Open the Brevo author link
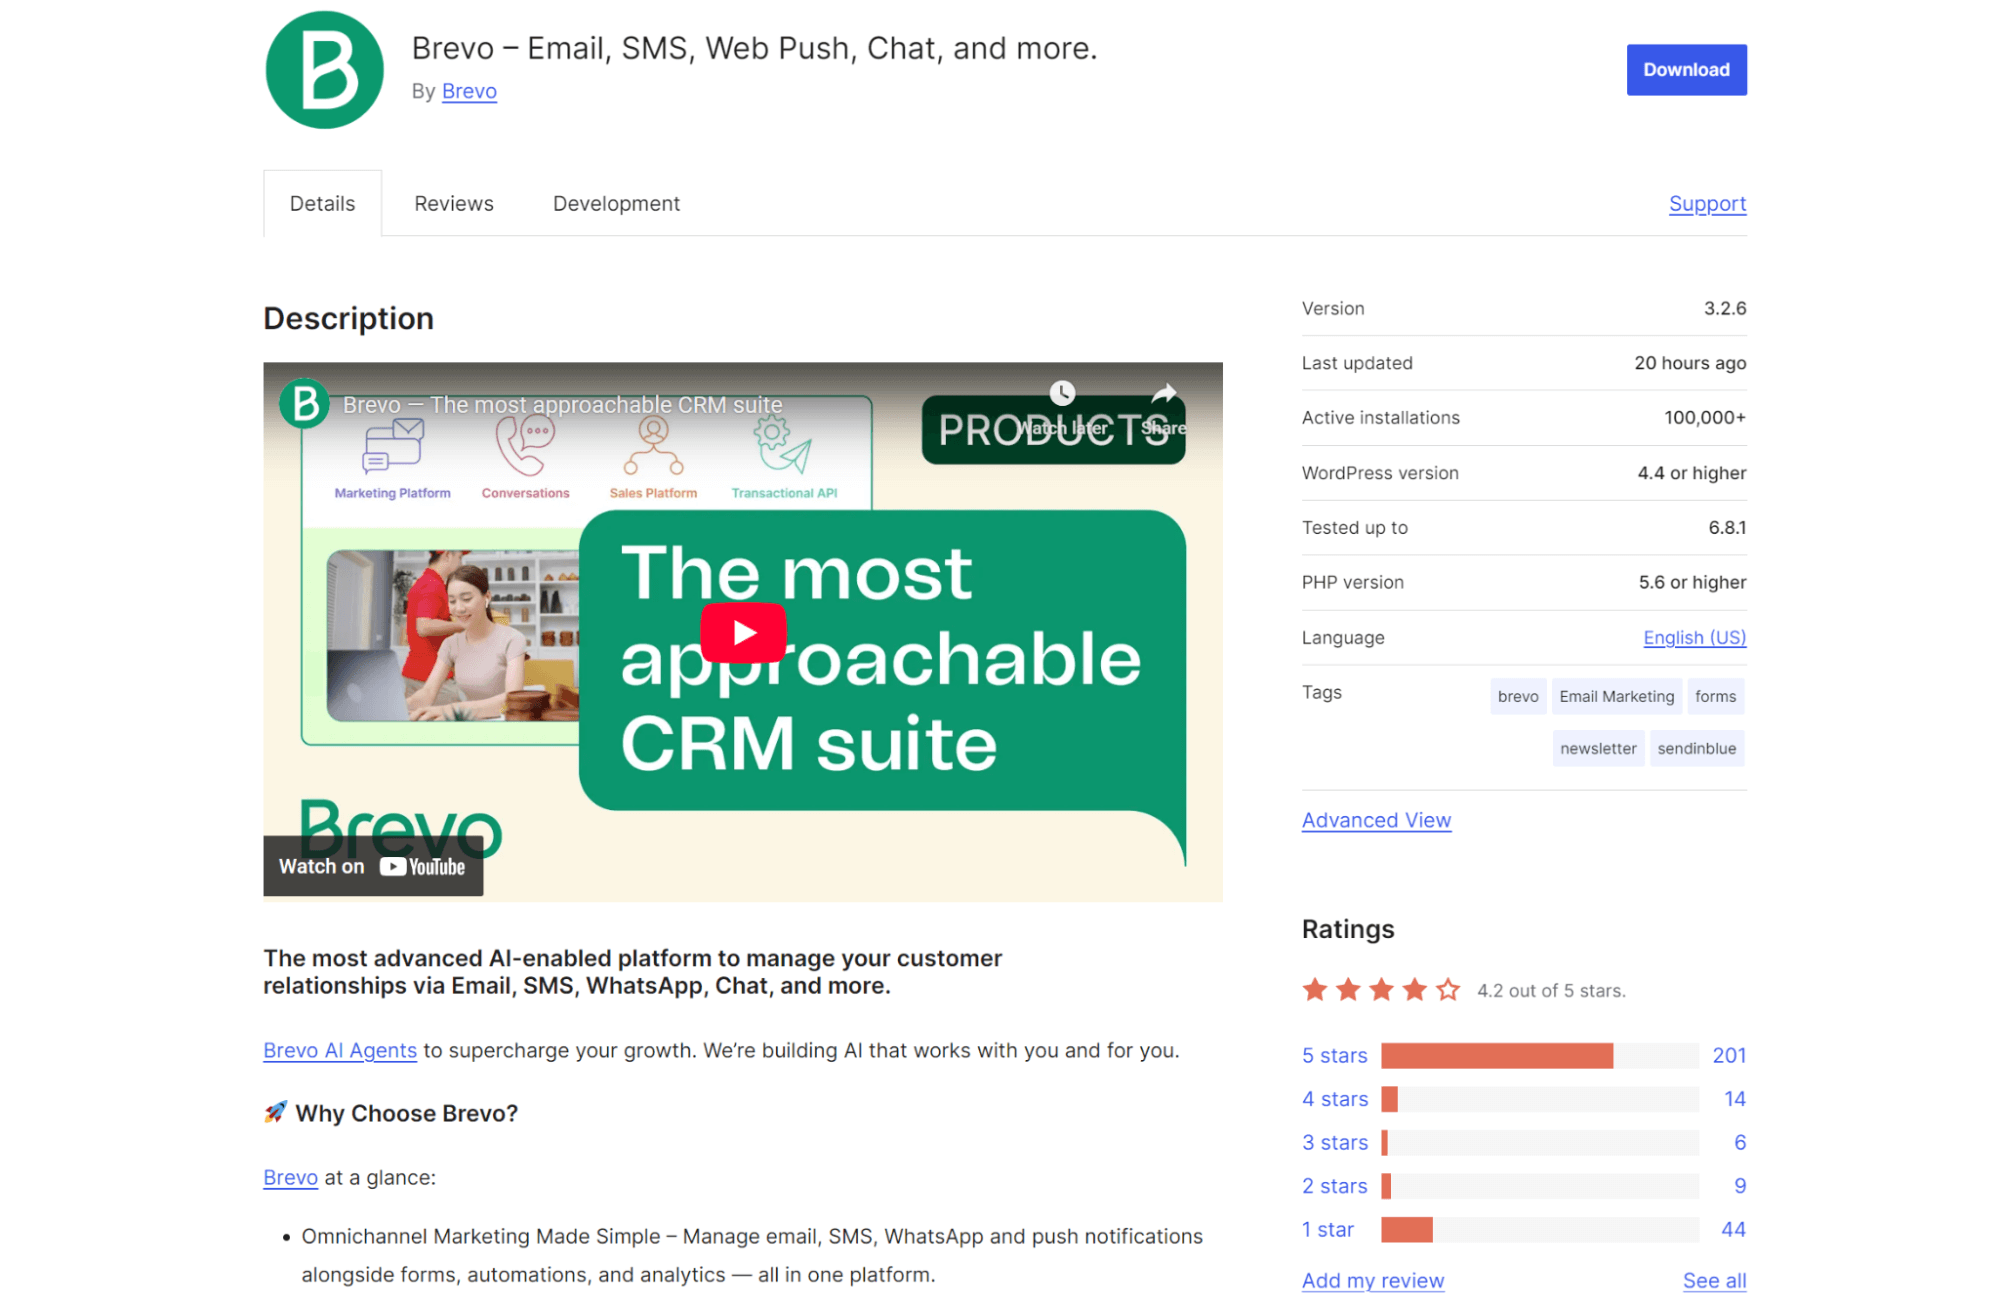This screenshot has width=1999, height=1296. pyautogui.click(x=469, y=91)
